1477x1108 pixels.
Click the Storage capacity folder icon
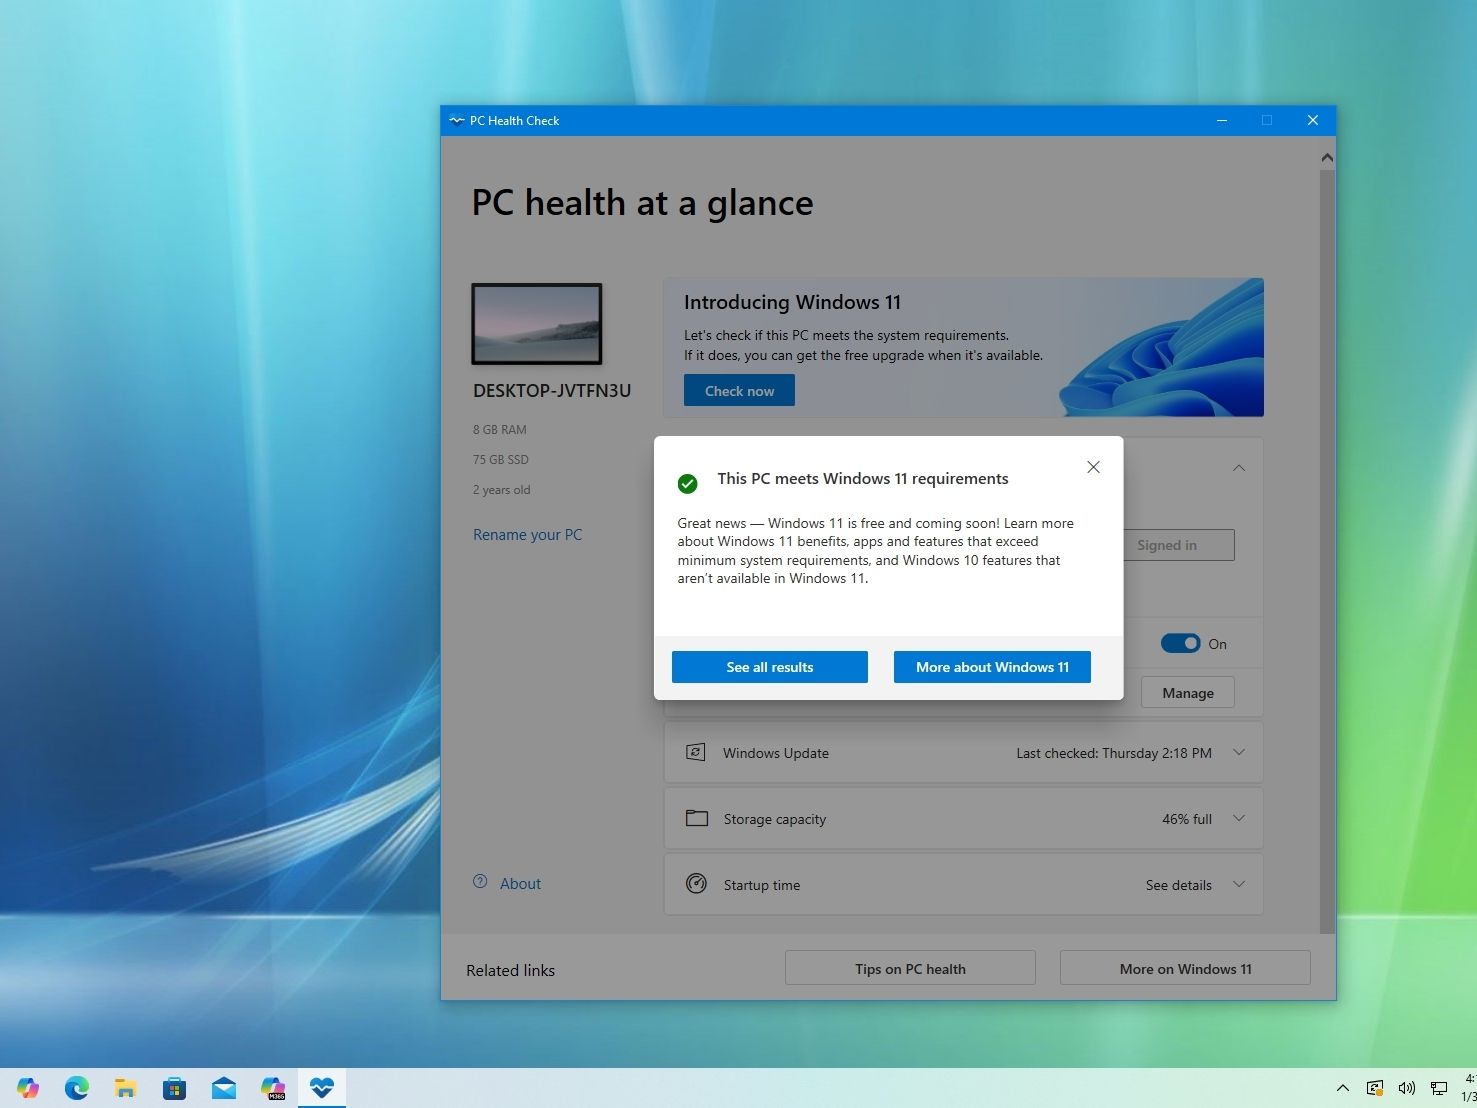[x=697, y=818]
